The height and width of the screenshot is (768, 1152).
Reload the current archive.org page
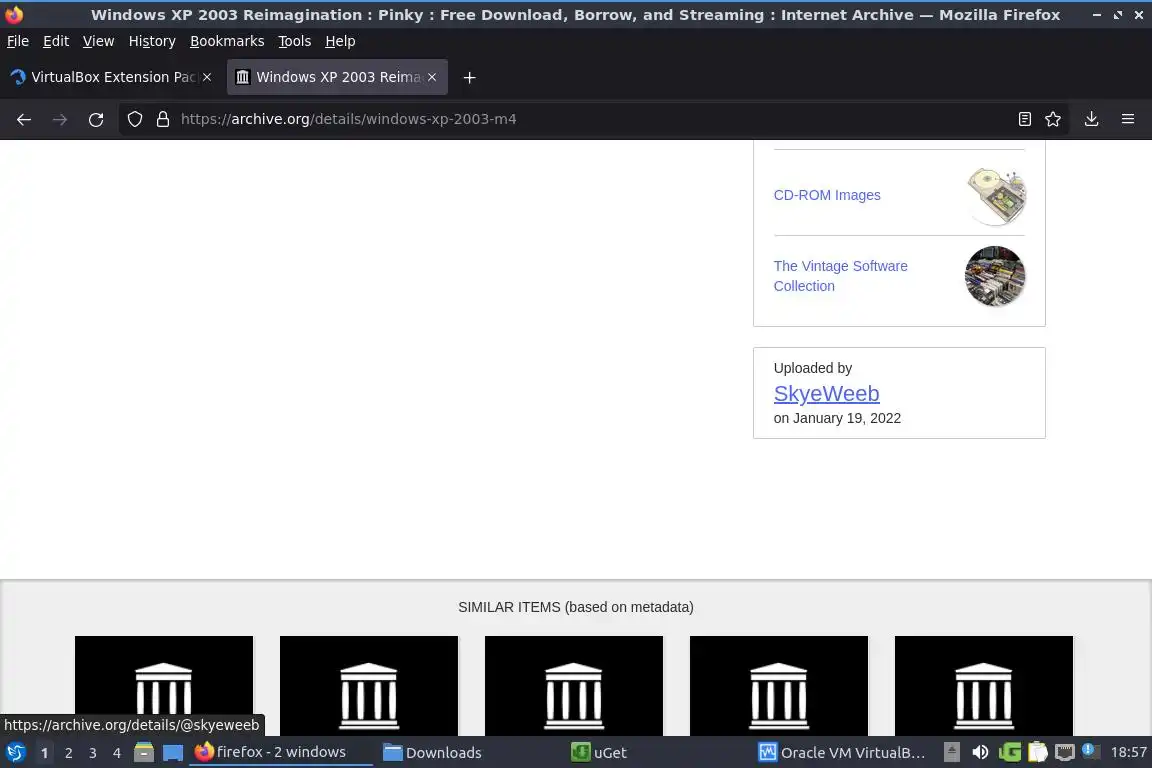coord(96,119)
